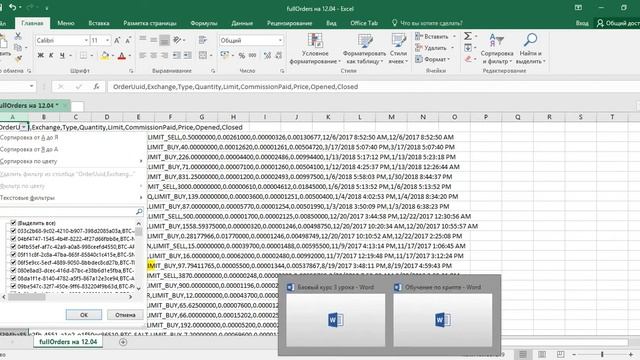Click the Percent Style button
Screen dimensions: 640x360
[x=242, y=56]
